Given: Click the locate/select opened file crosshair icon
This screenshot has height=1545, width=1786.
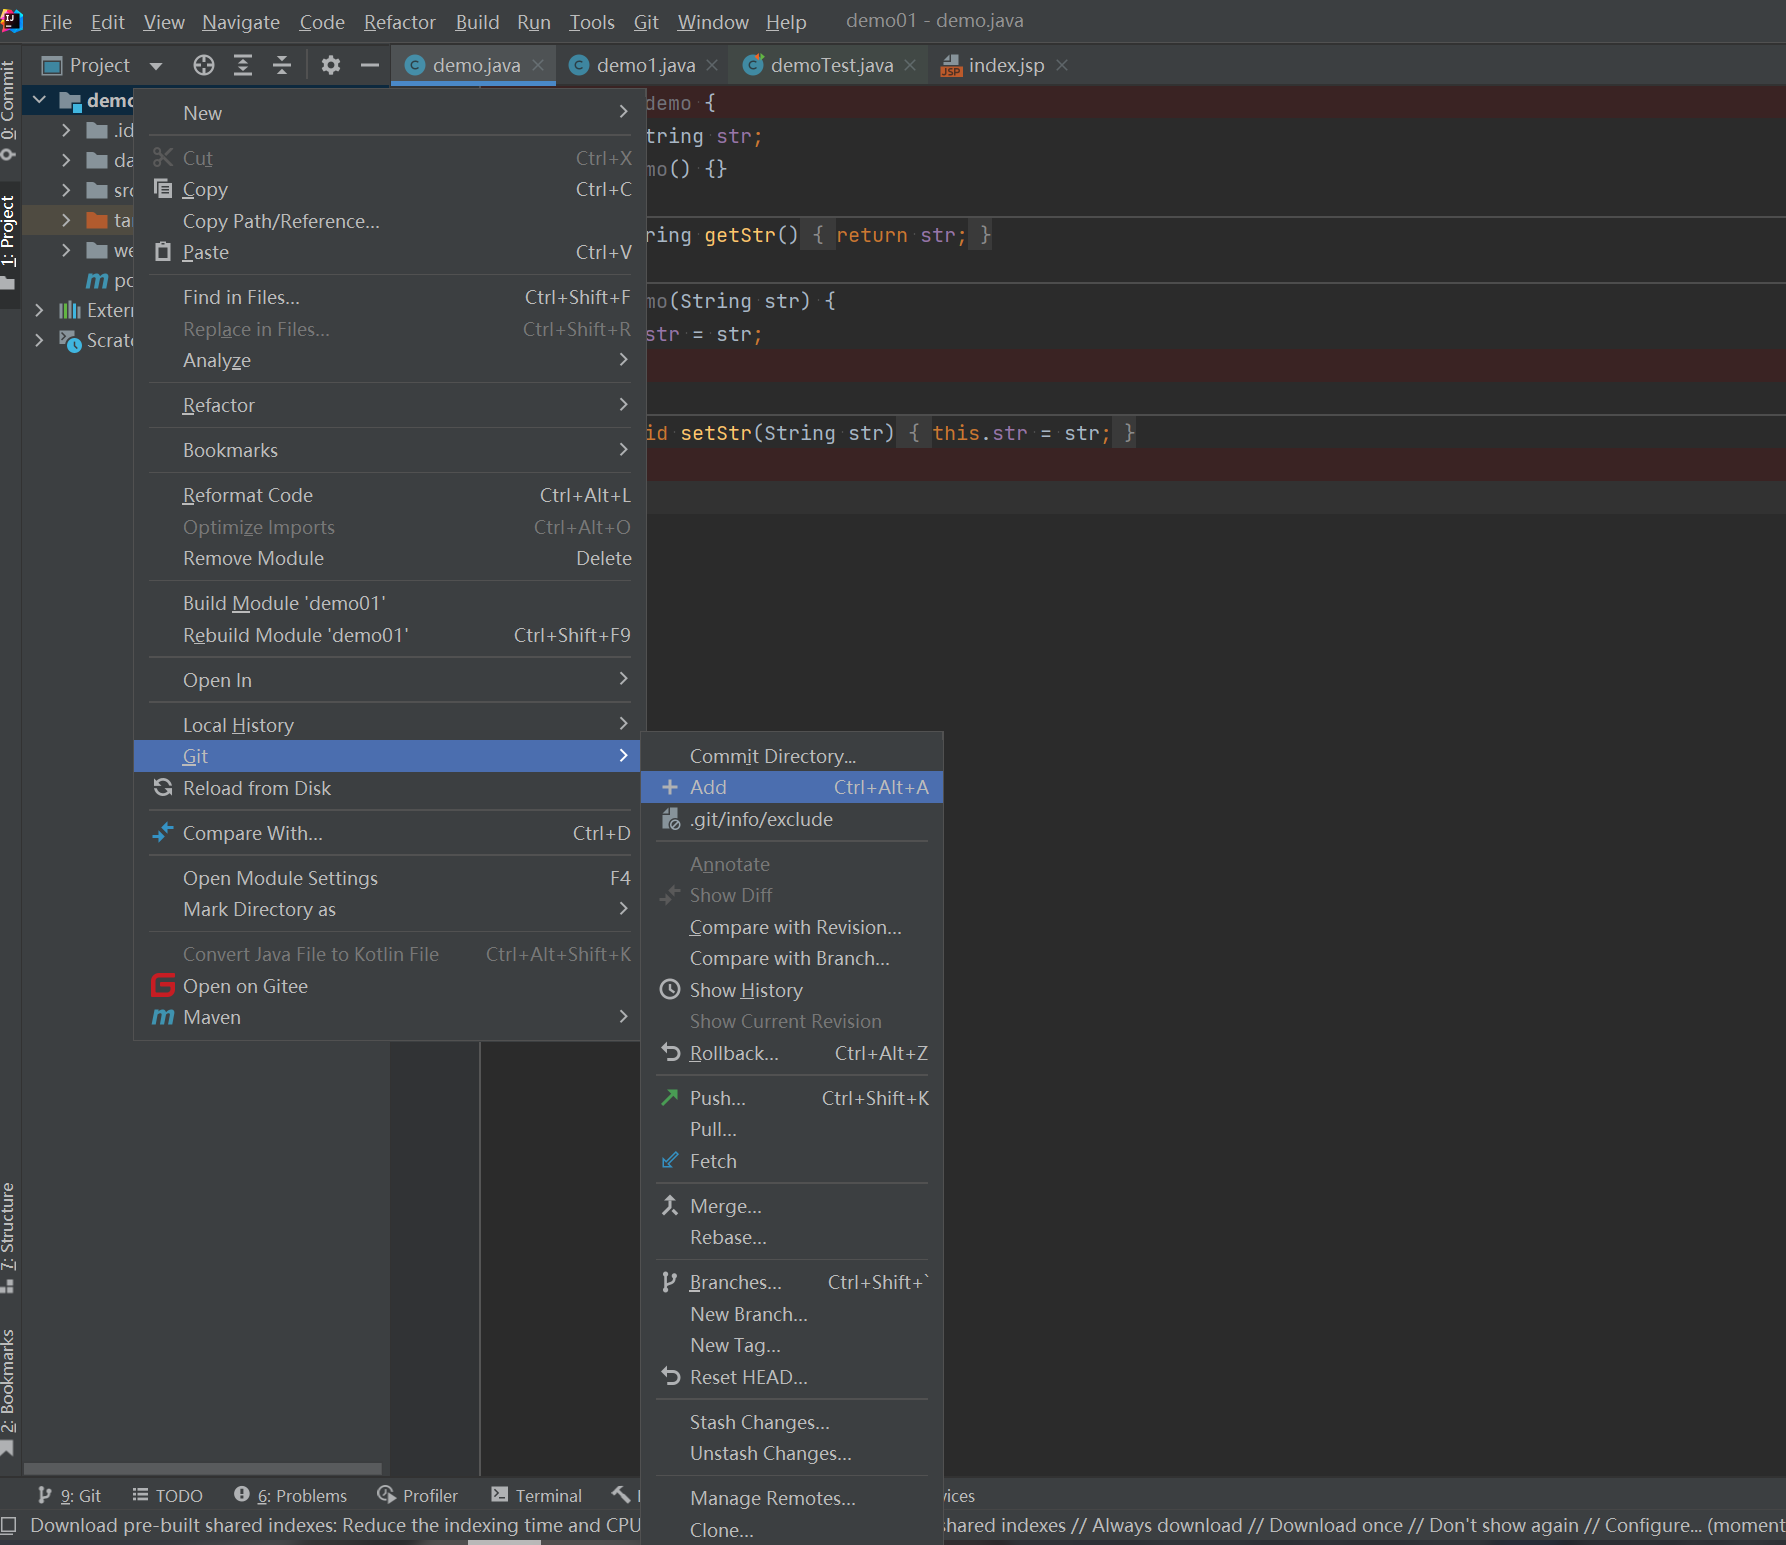Looking at the screenshot, I should pos(204,65).
